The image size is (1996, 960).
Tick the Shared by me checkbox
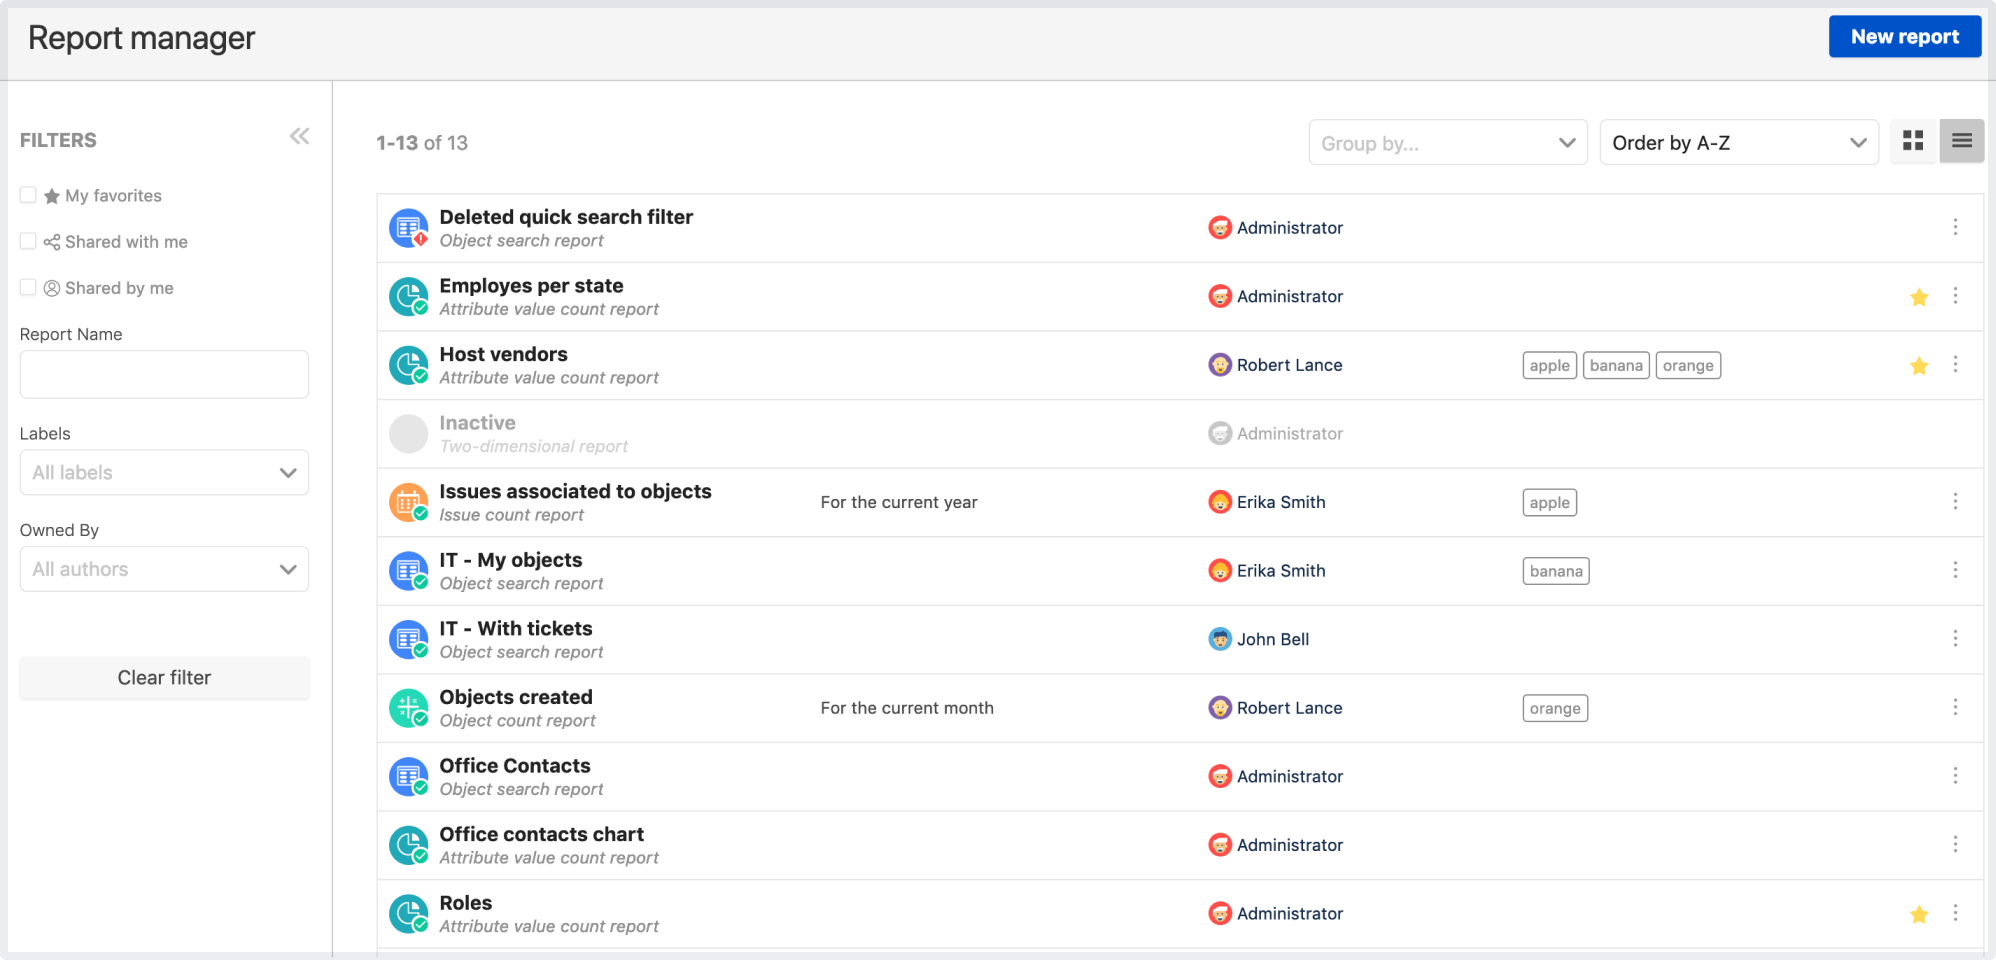(x=28, y=287)
